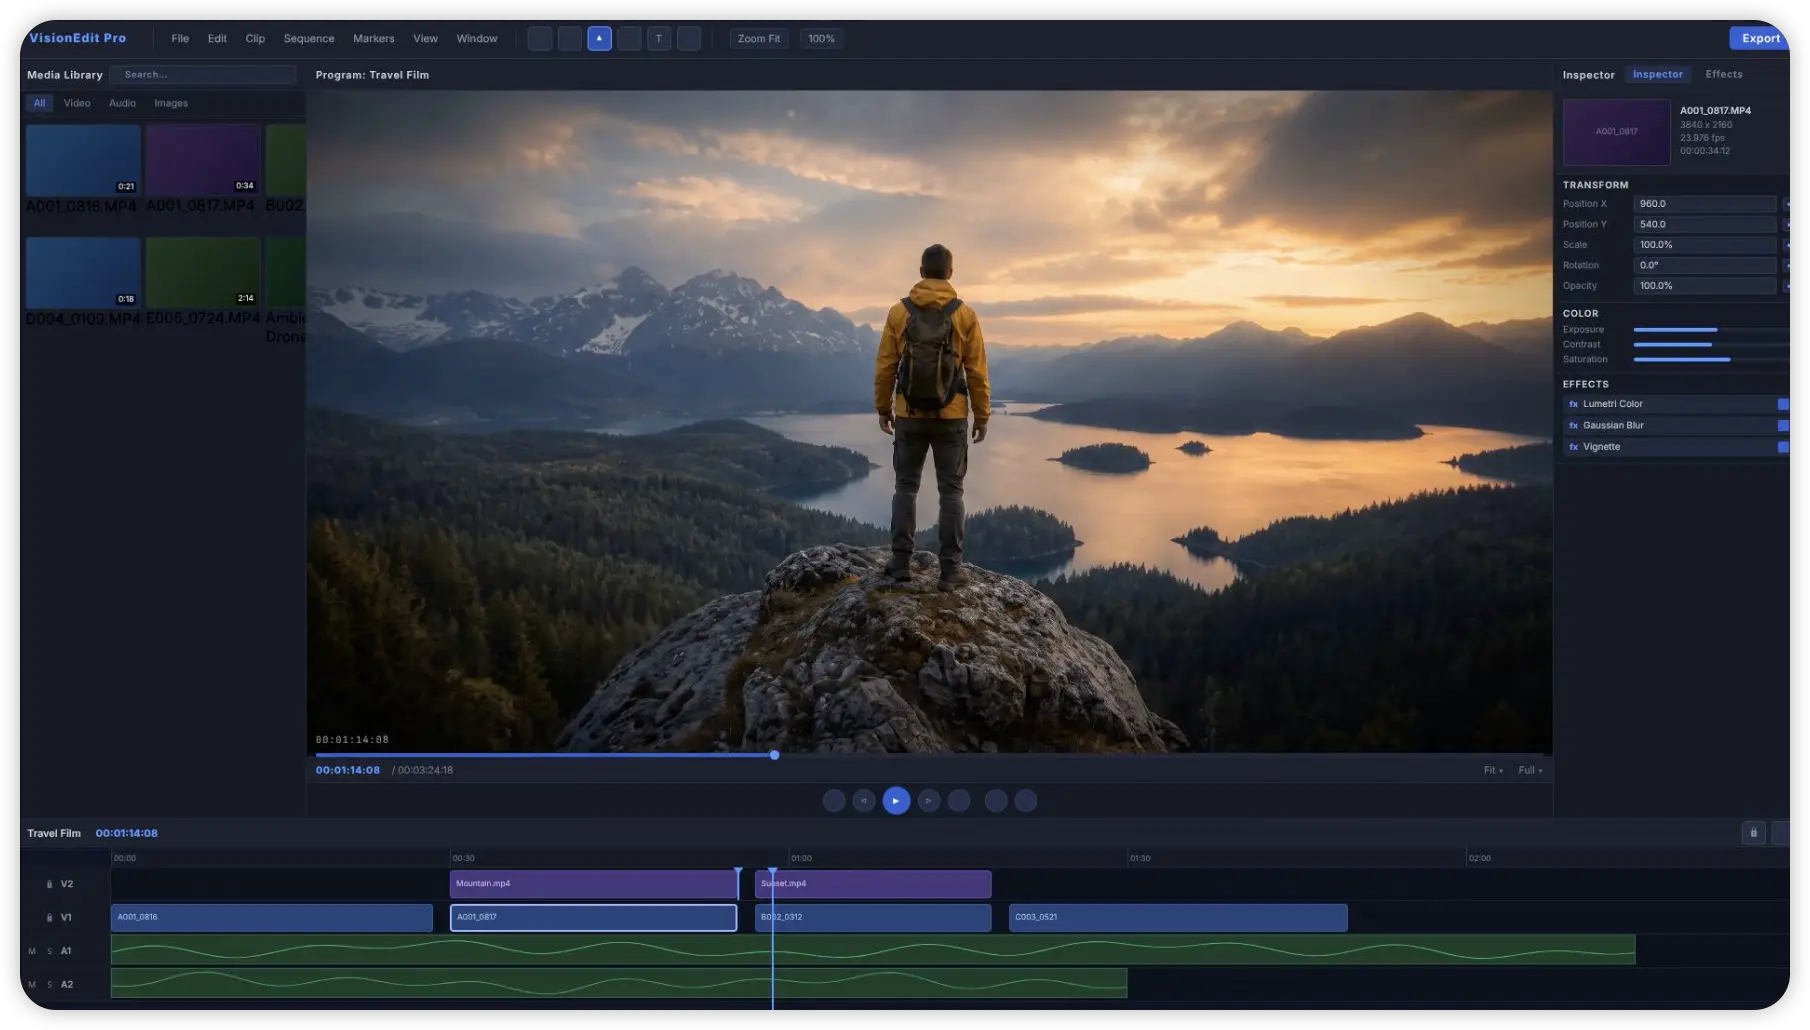Click the A001_0817 inspector preview thumbnail
The image size is (1810, 1030).
(1616, 132)
